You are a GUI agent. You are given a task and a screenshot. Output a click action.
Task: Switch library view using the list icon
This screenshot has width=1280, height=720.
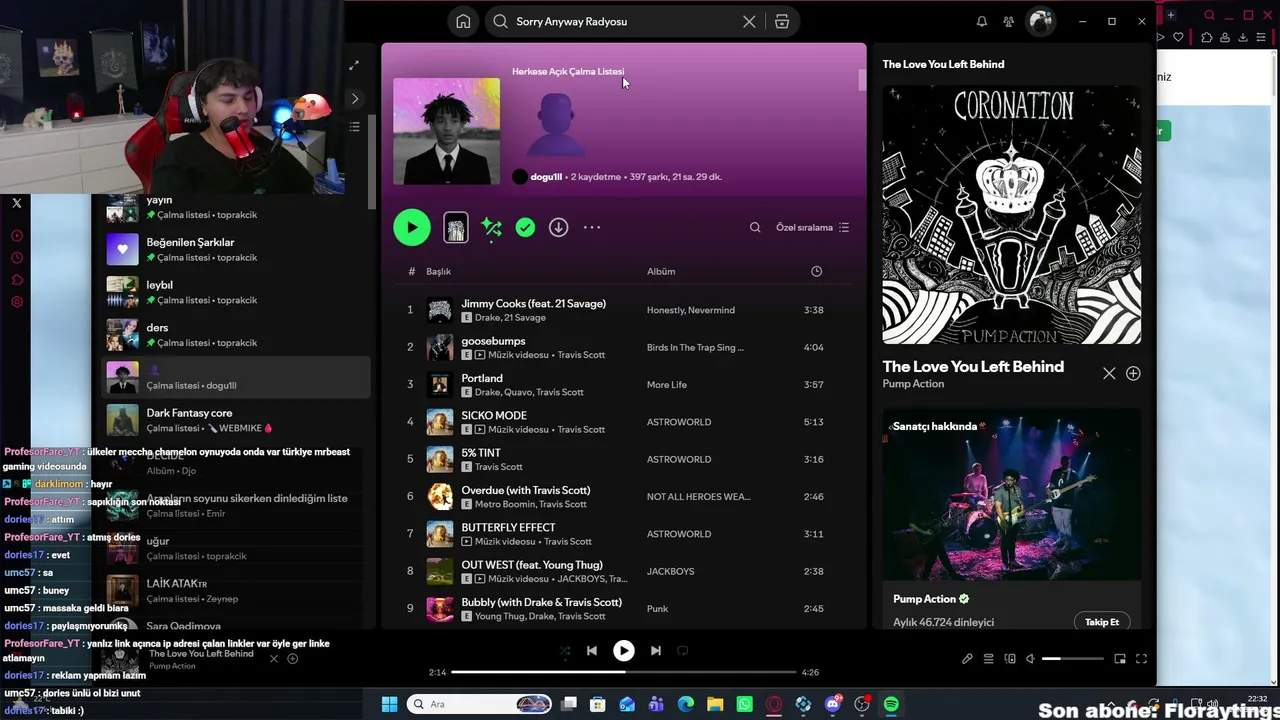[x=354, y=127]
